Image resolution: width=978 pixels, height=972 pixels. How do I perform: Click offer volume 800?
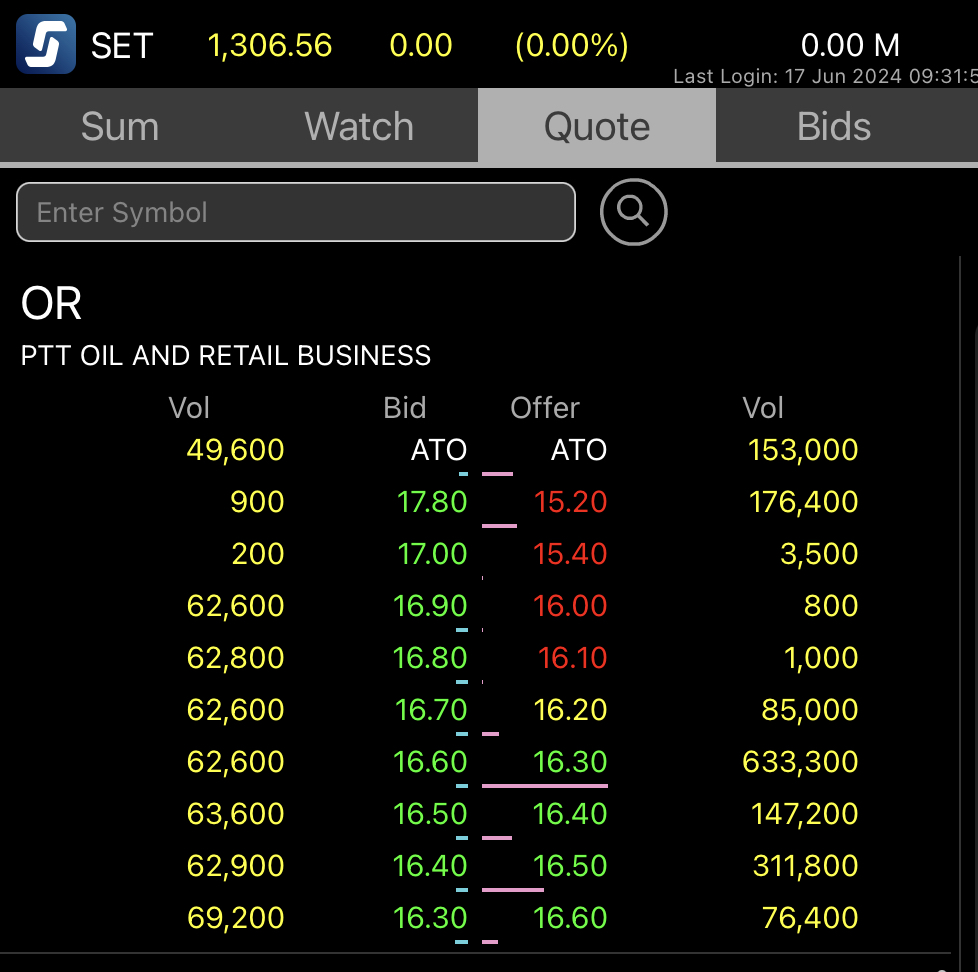[x=831, y=606]
